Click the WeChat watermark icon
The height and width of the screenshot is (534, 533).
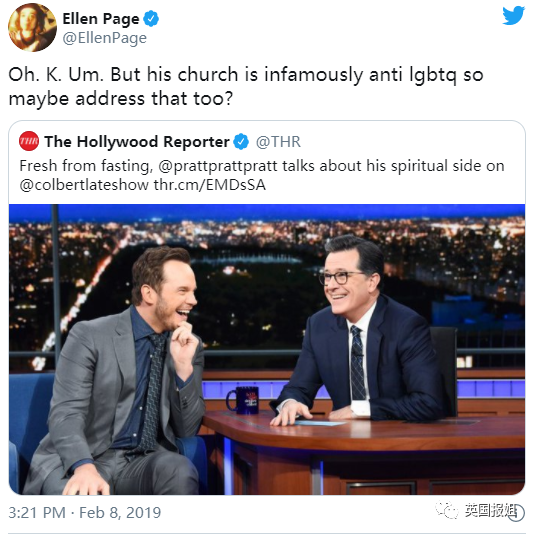tap(446, 510)
